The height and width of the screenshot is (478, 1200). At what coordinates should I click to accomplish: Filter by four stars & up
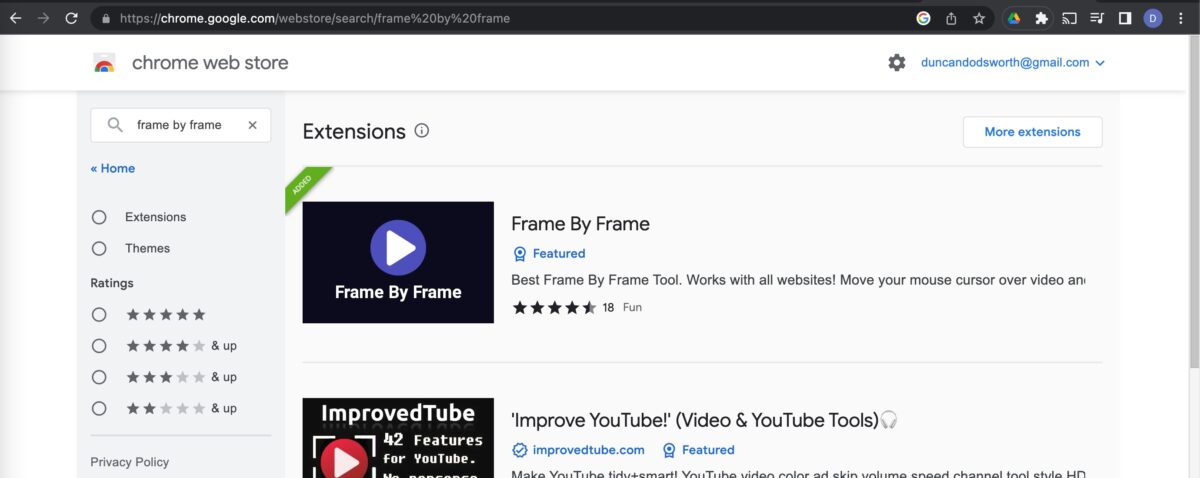(x=99, y=346)
